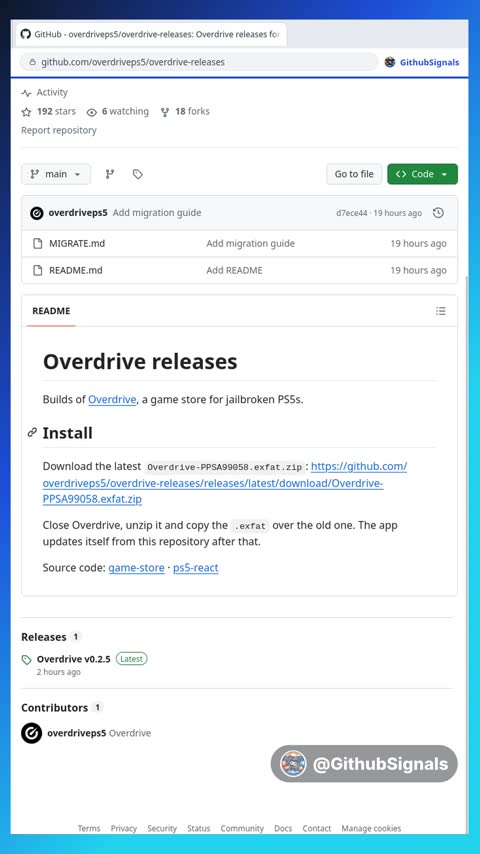This screenshot has height=854, width=480.
Task: Open the Contributors heading link
Action: click(54, 707)
